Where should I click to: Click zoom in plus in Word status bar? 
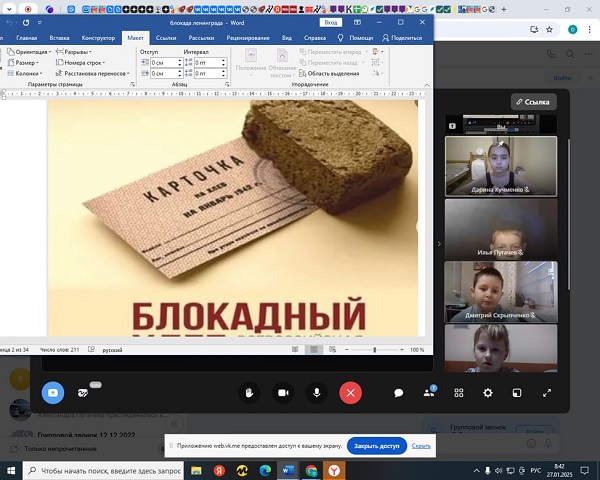402,349
